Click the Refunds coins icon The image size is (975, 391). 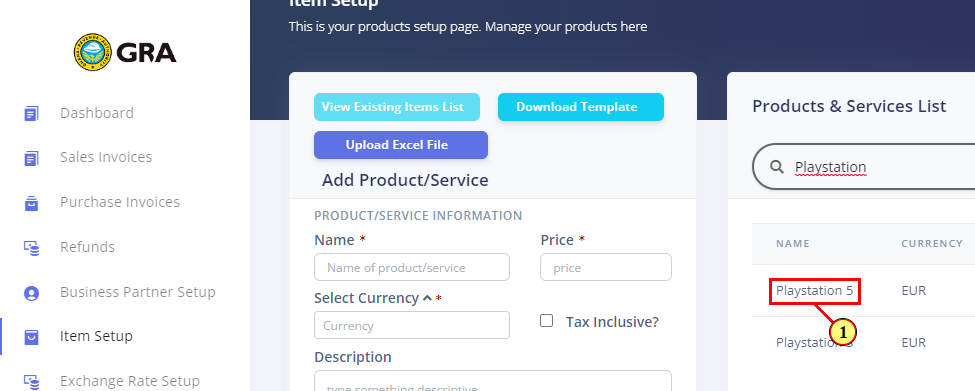tap(31, 247)
